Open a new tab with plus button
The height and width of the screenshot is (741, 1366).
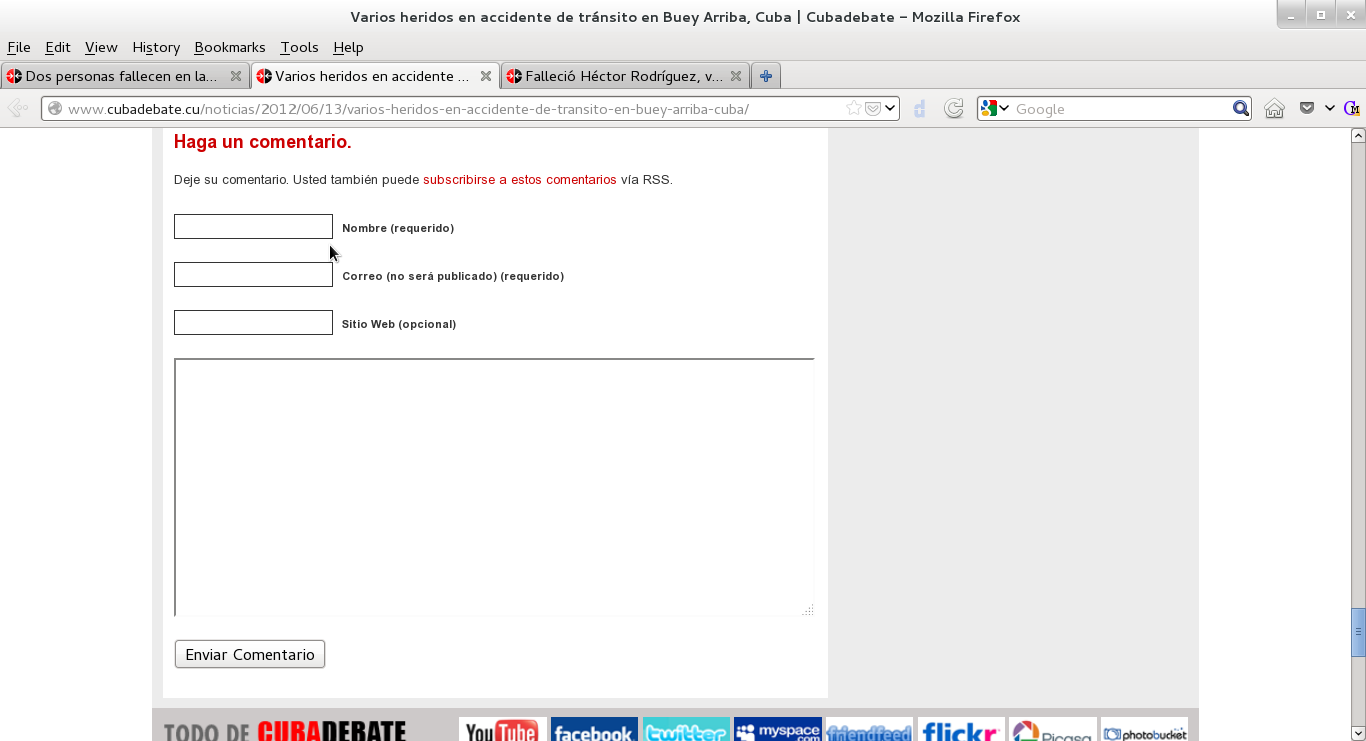tap(766, 76)
